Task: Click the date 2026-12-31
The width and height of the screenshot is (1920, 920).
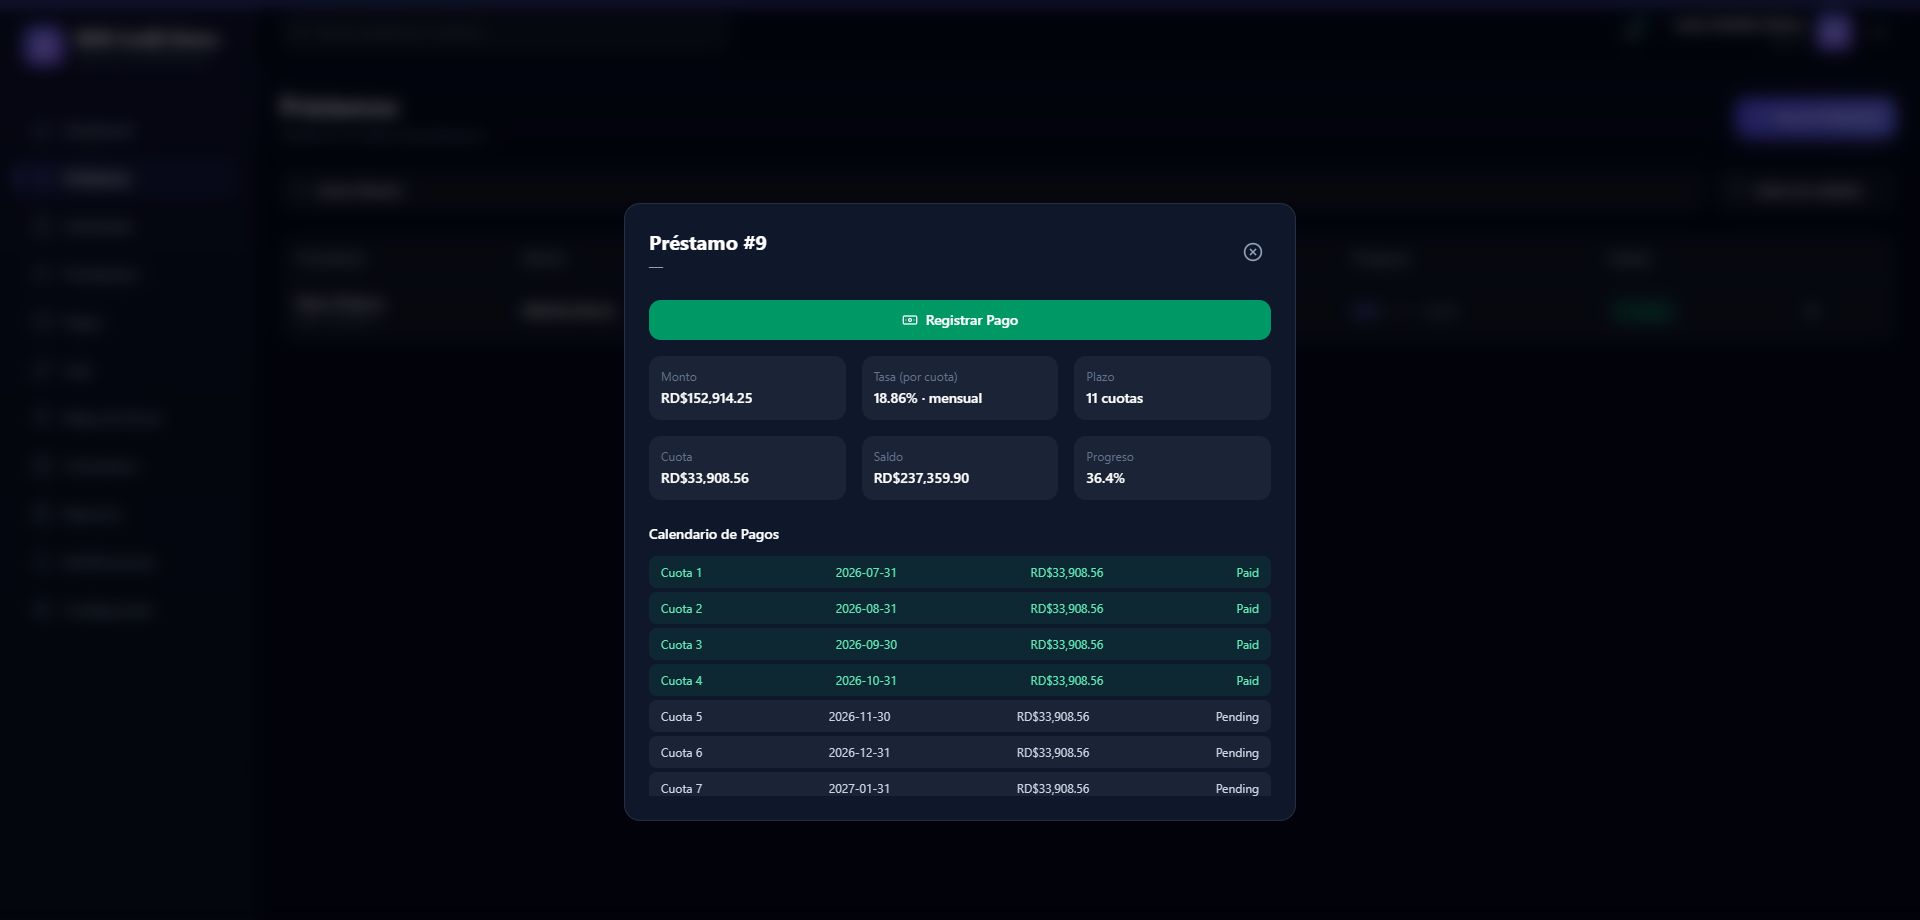Action: 859,753
